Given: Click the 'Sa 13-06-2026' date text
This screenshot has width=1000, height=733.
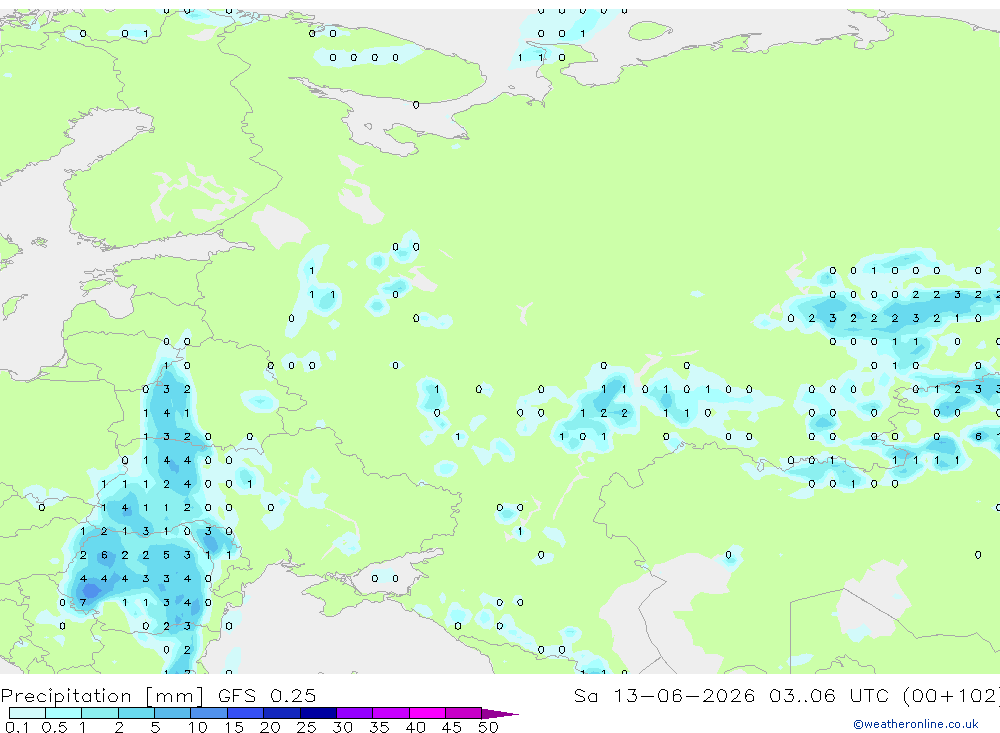Looking at the screenshot, I should 665,695.
